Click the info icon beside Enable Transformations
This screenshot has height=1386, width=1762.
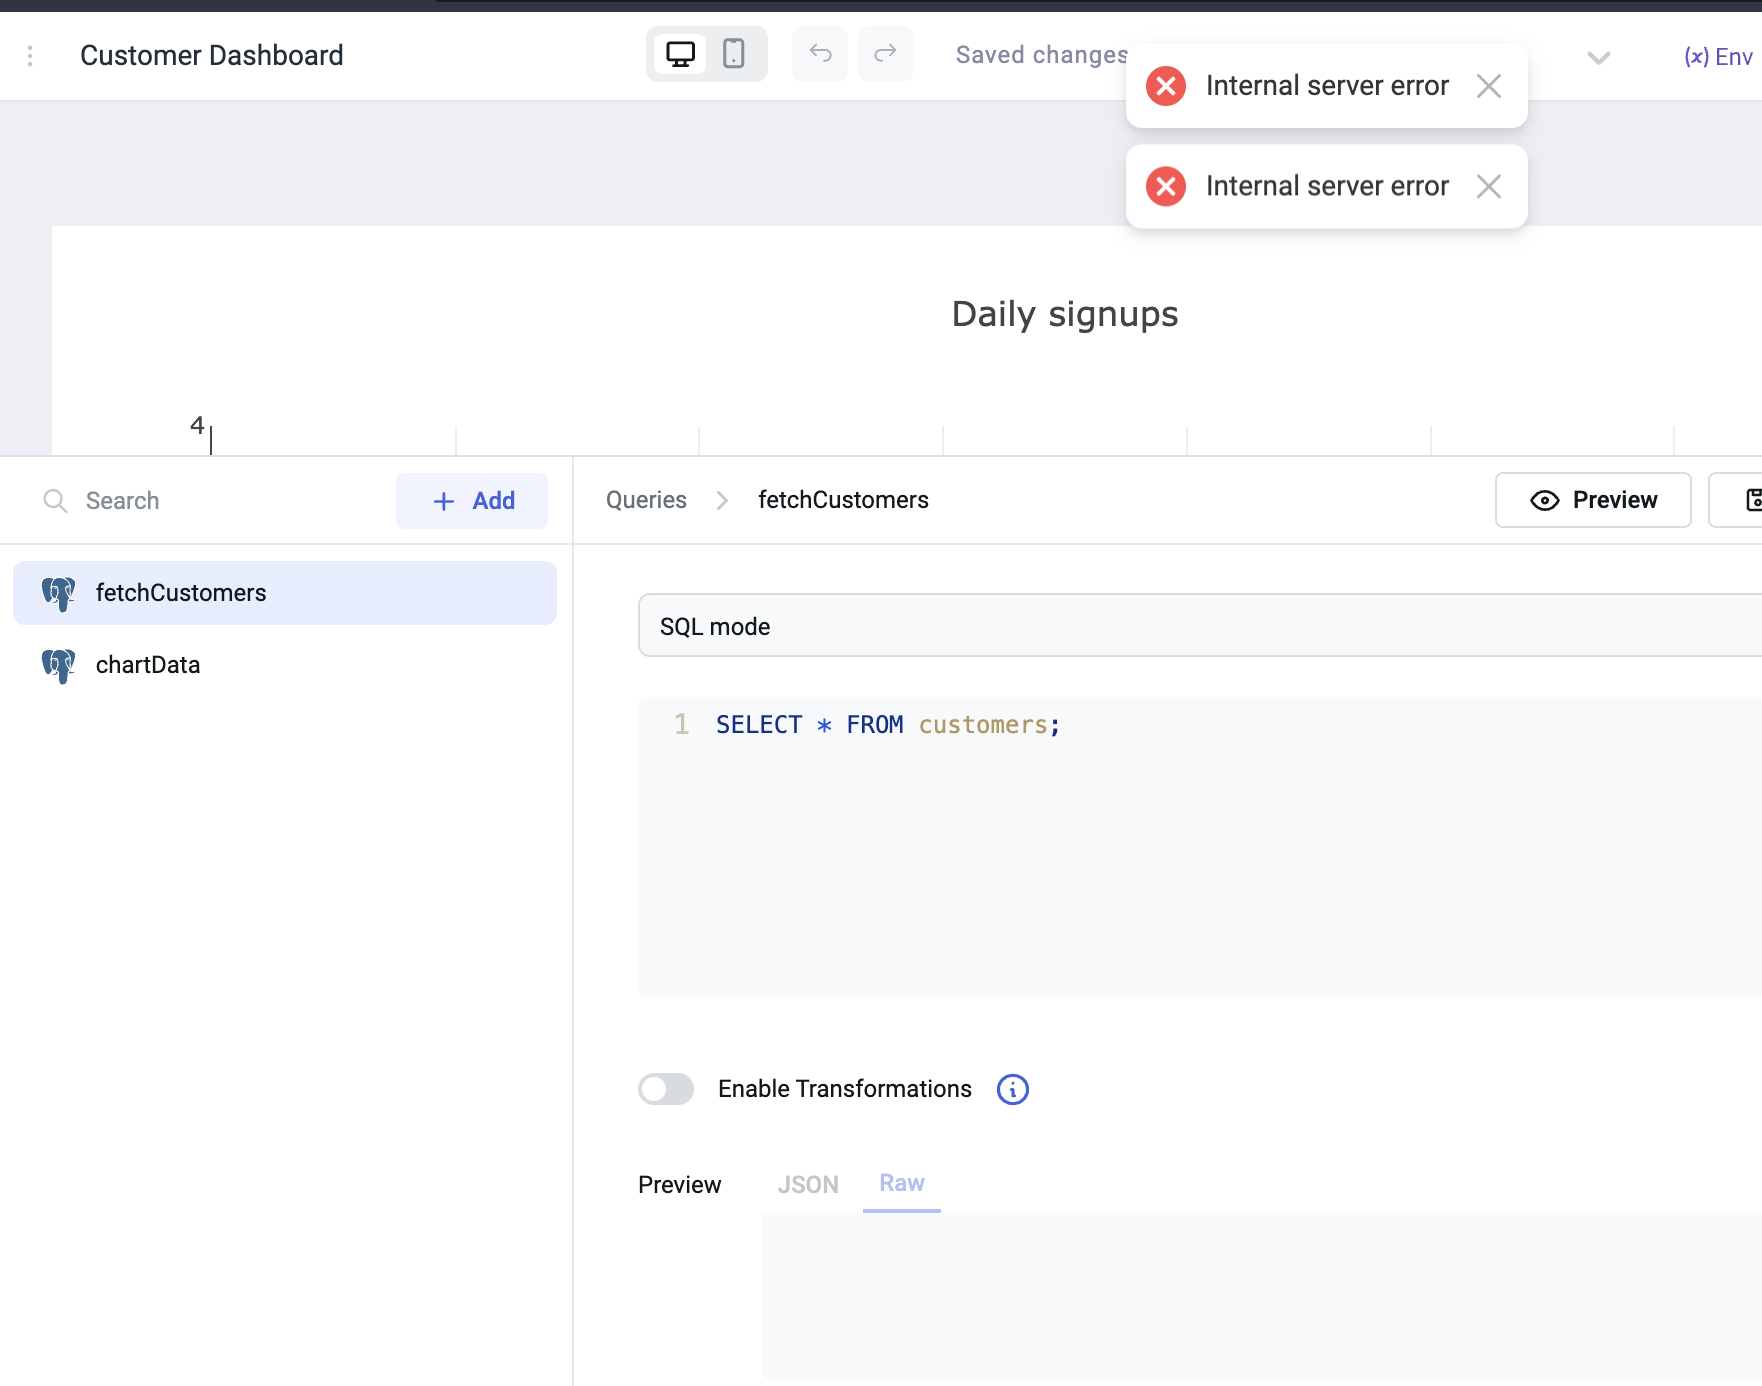[1012, 1089]
